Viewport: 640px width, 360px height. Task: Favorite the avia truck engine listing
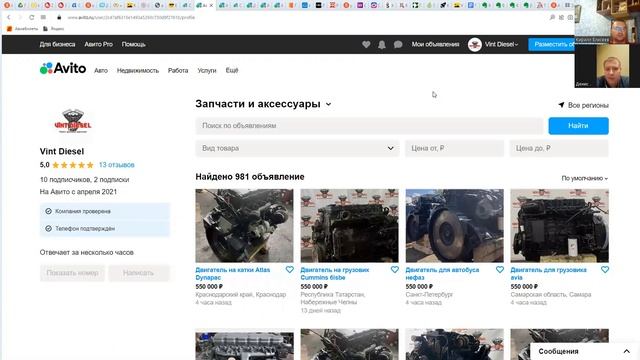605,269
